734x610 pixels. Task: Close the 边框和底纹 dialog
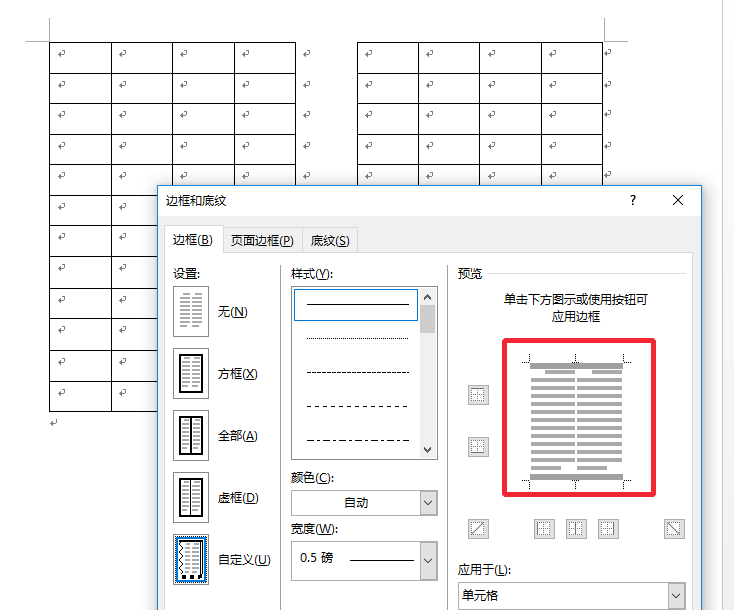(677, 200)
